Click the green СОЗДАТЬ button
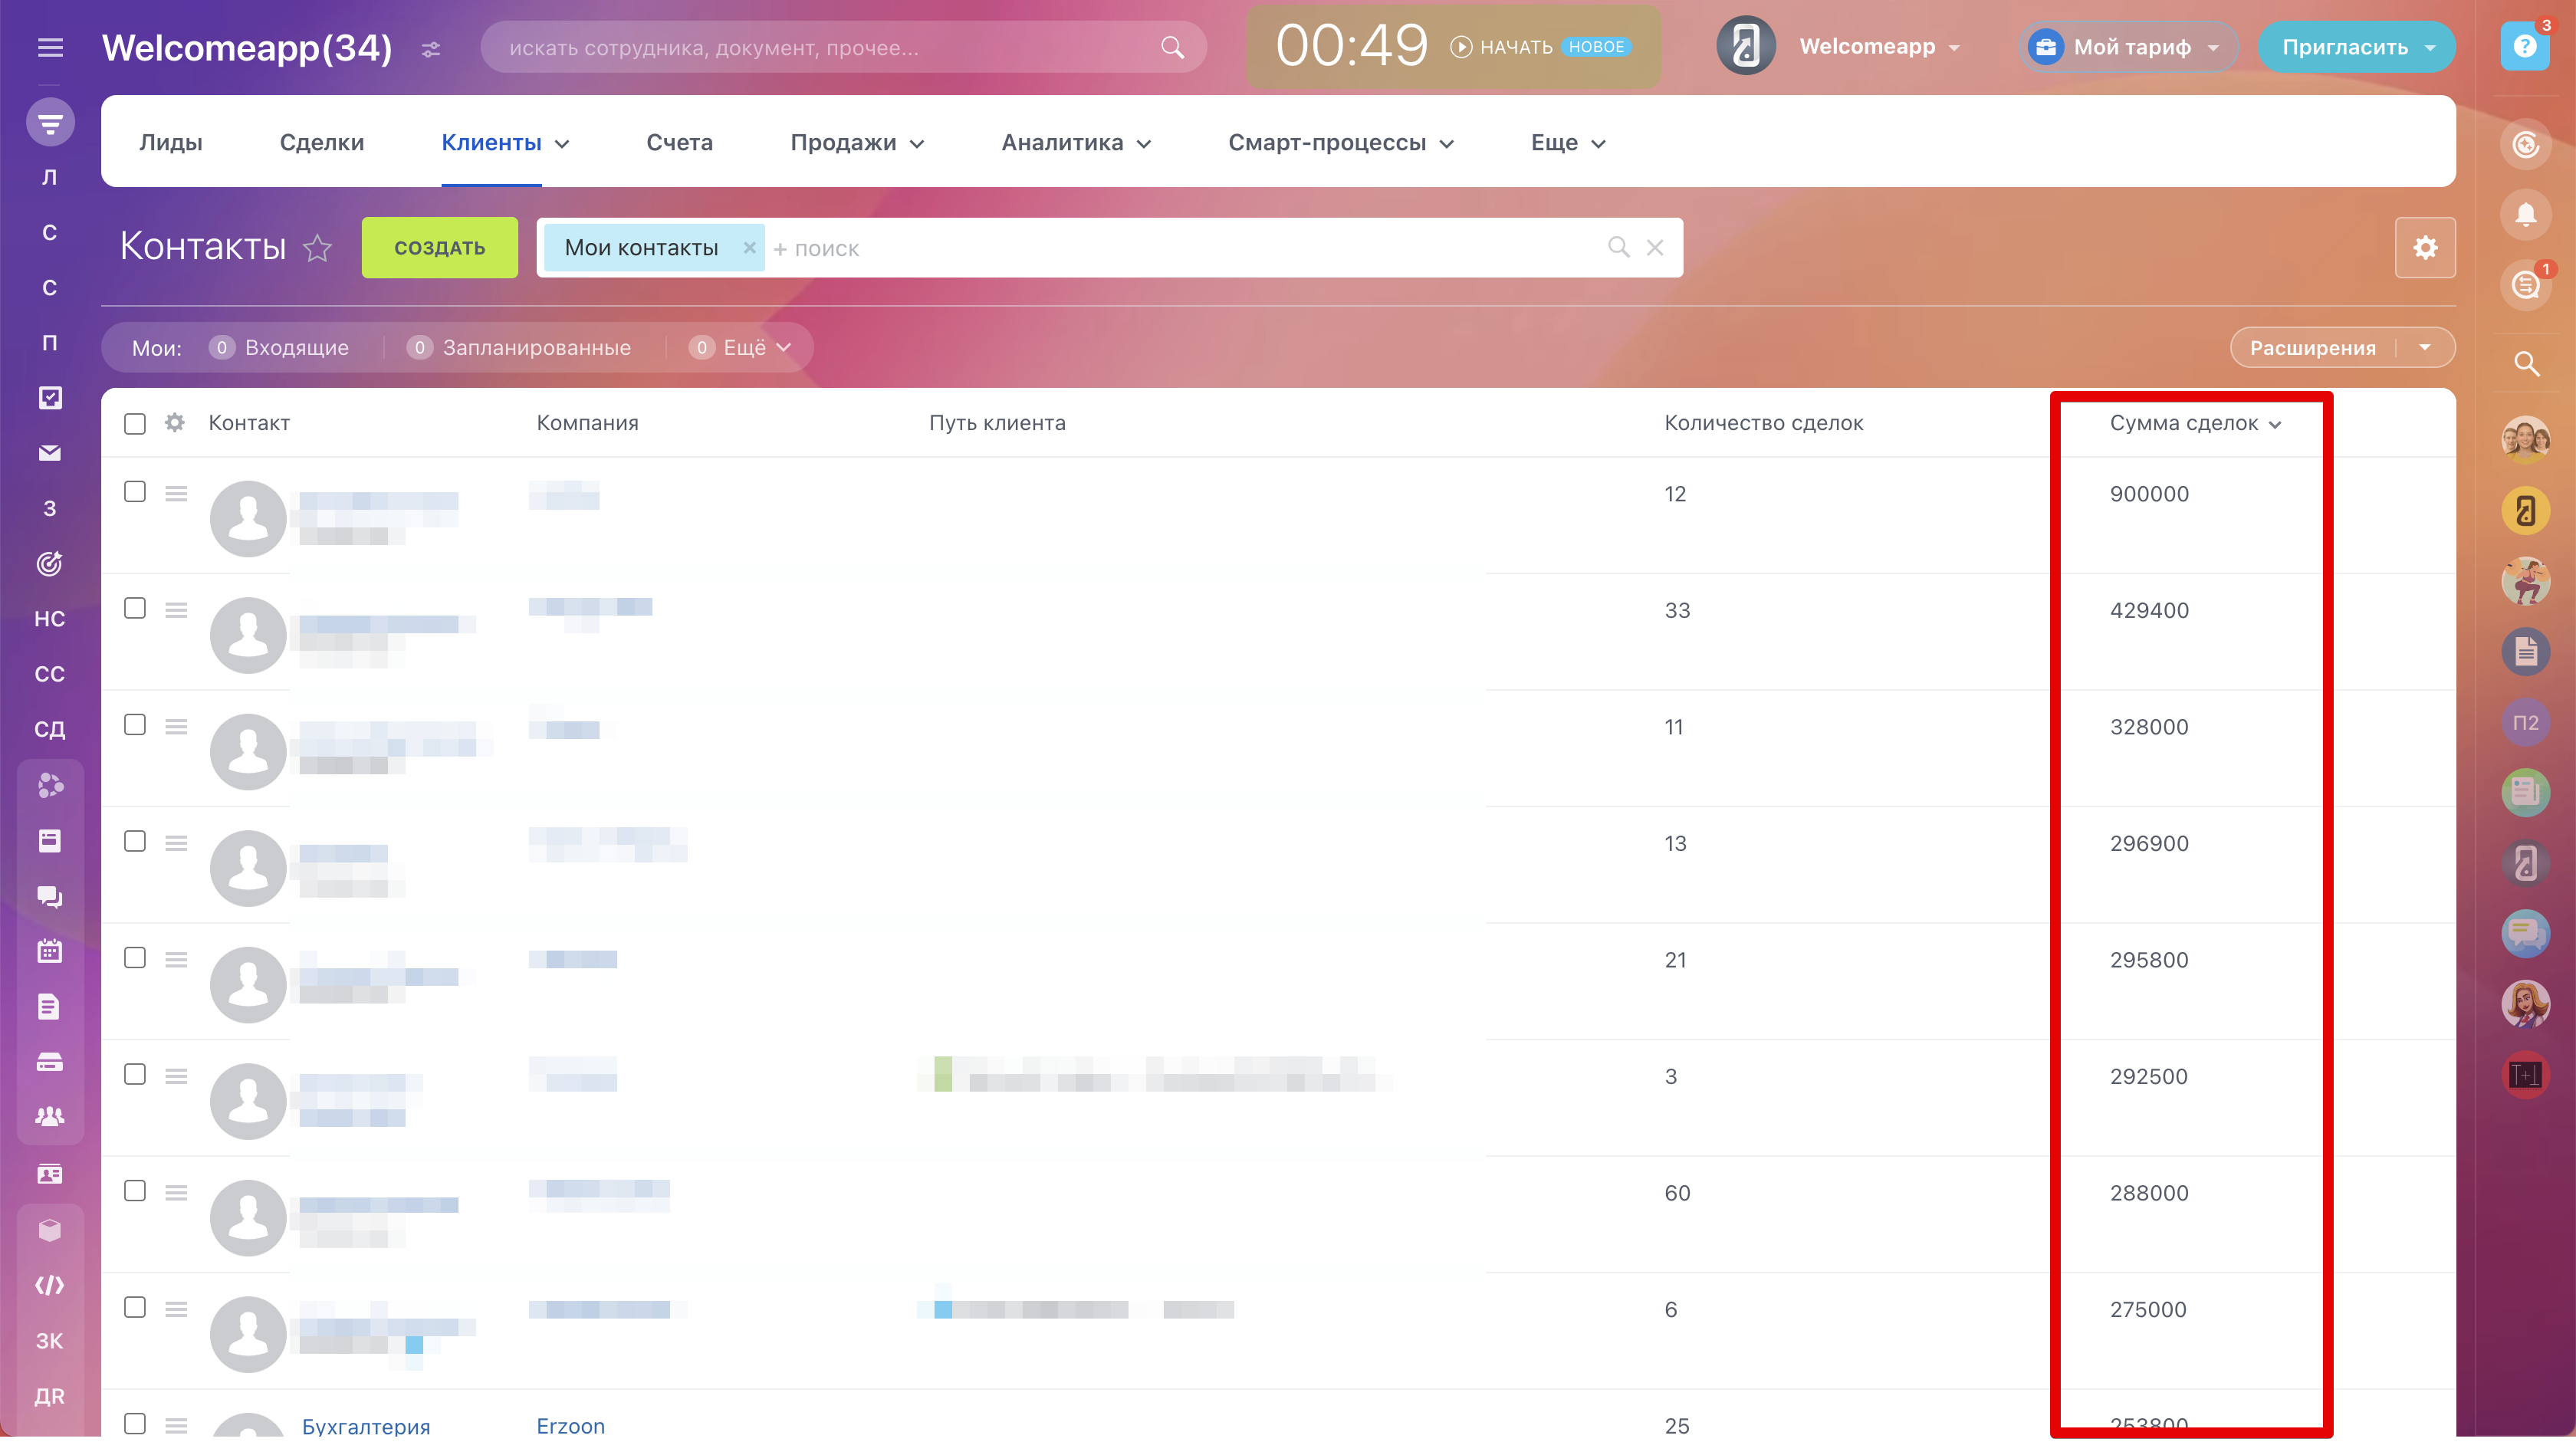The width and height of the screenshot is (2576, 1442). (x=439, y=248)
